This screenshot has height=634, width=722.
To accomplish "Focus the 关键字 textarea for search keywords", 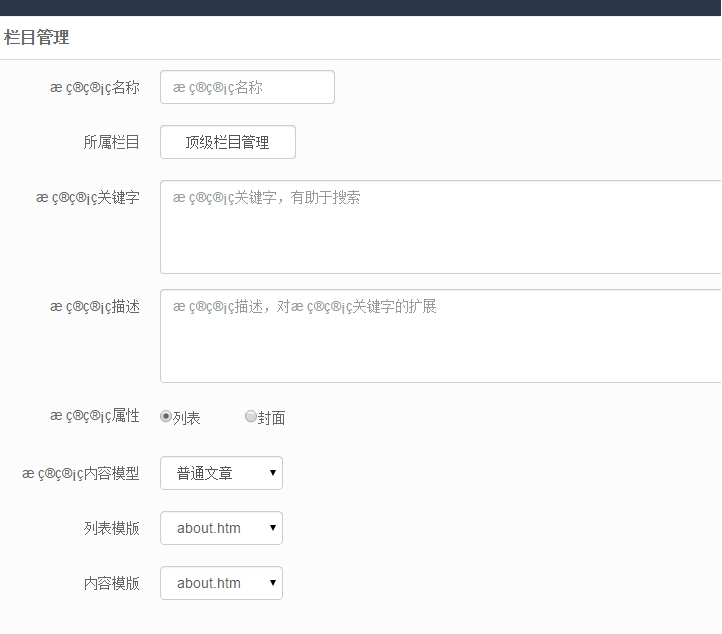I will (440, 227).
